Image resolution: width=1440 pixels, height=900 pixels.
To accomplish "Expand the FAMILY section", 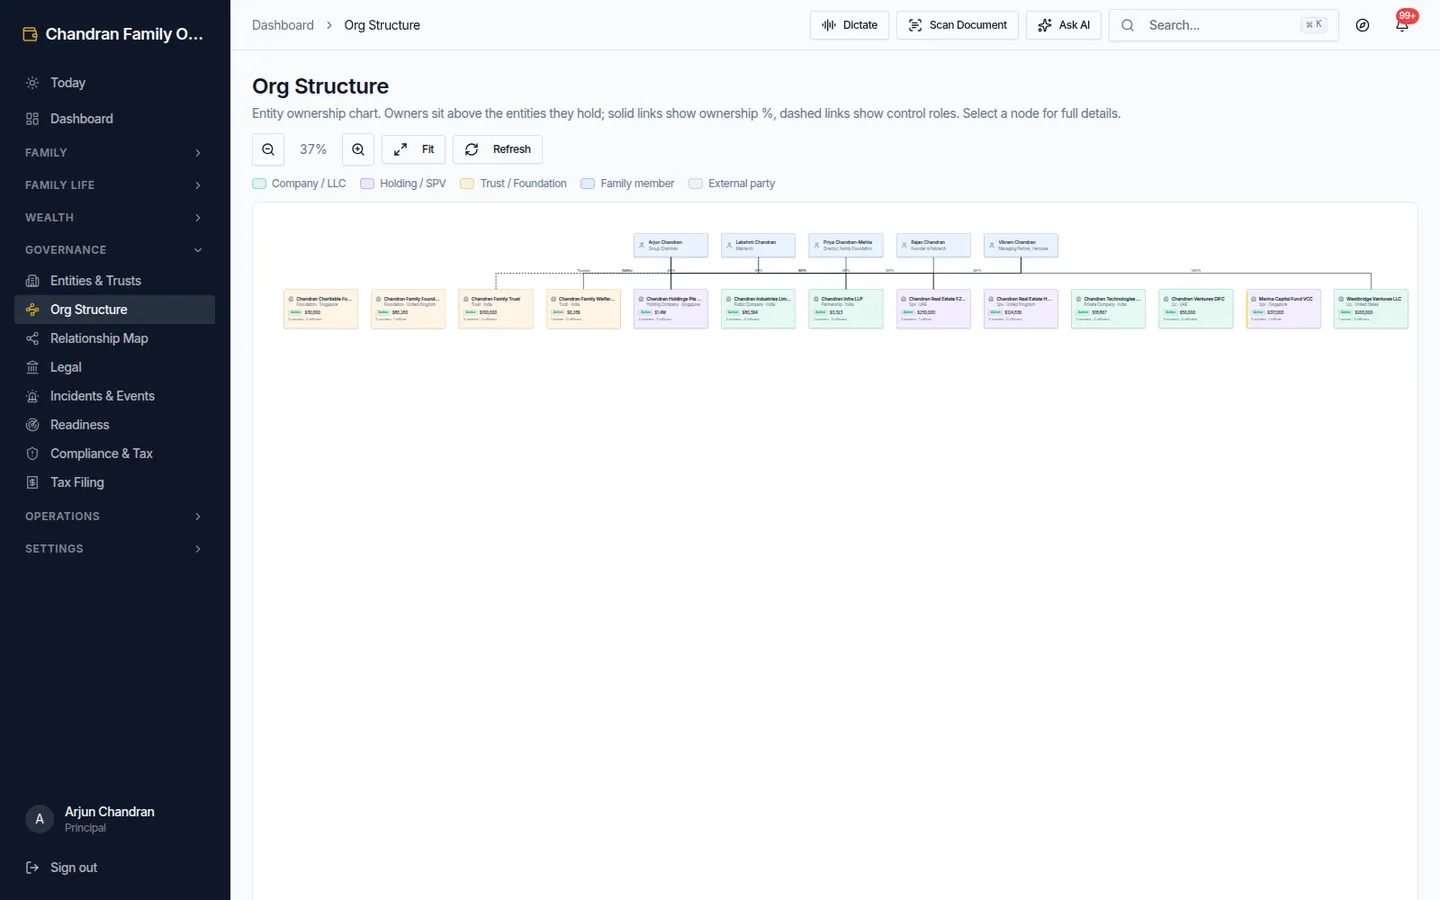I will click(x=115, y=153).
